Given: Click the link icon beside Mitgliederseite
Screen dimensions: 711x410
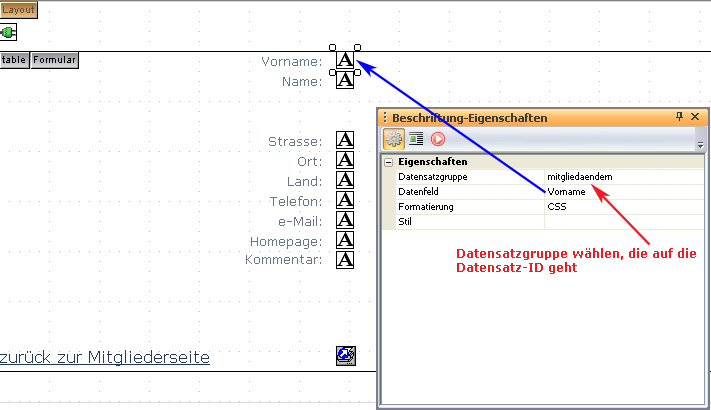Looking at the screenshot, I should click(x=346, y=356).
